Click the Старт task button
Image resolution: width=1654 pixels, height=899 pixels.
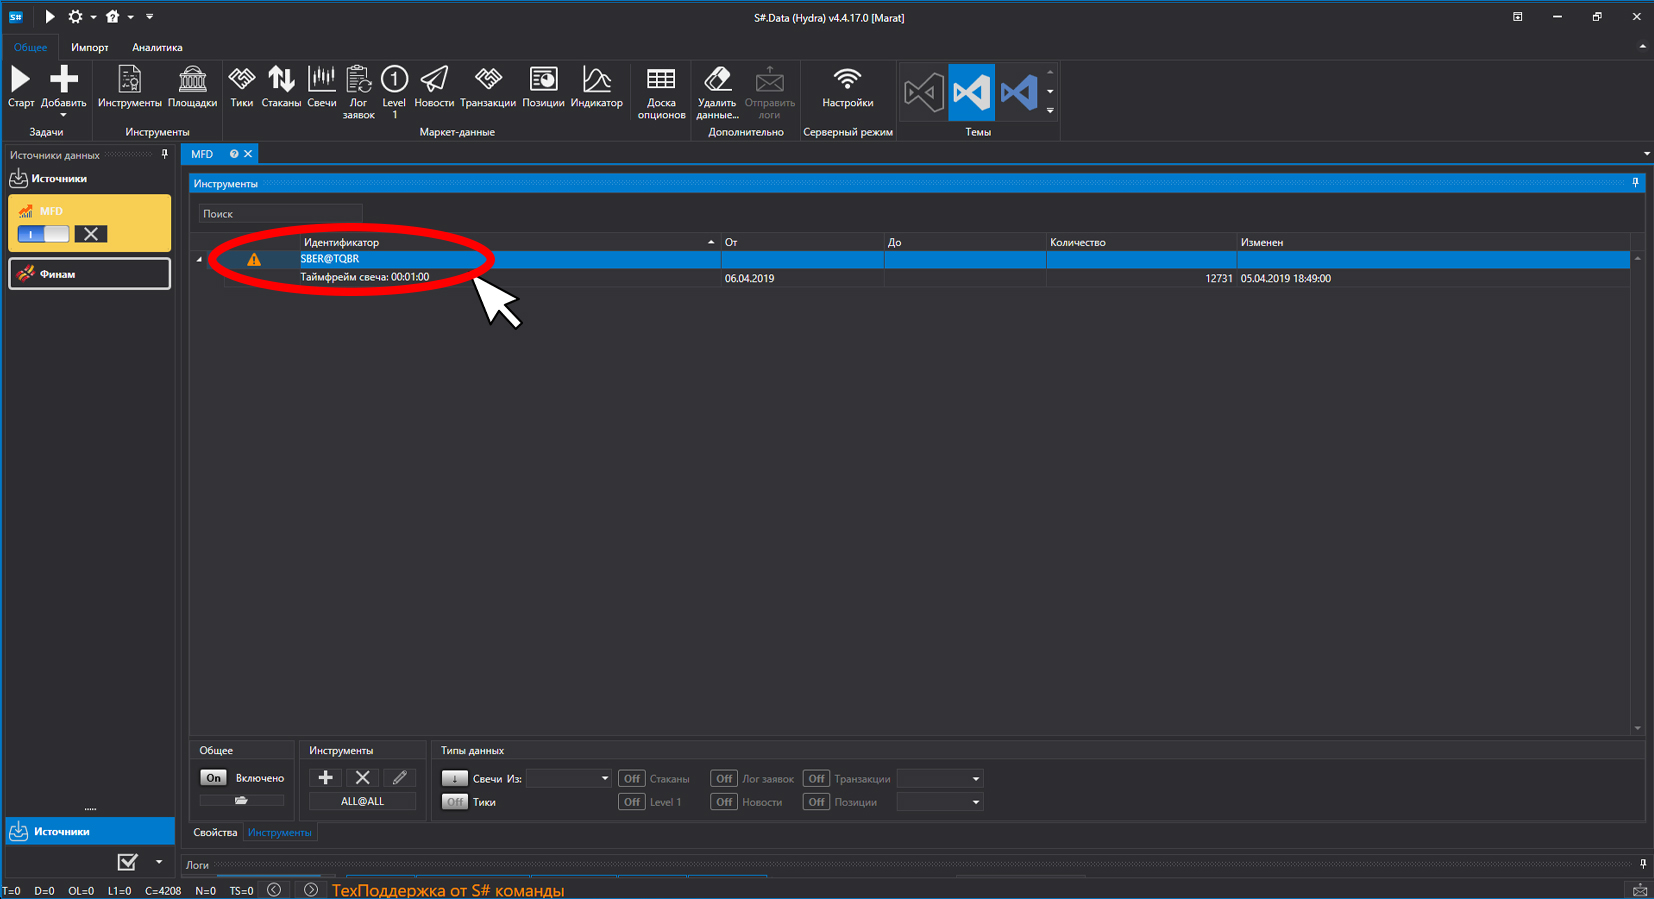pyautogui.click(x=21, y=87)
